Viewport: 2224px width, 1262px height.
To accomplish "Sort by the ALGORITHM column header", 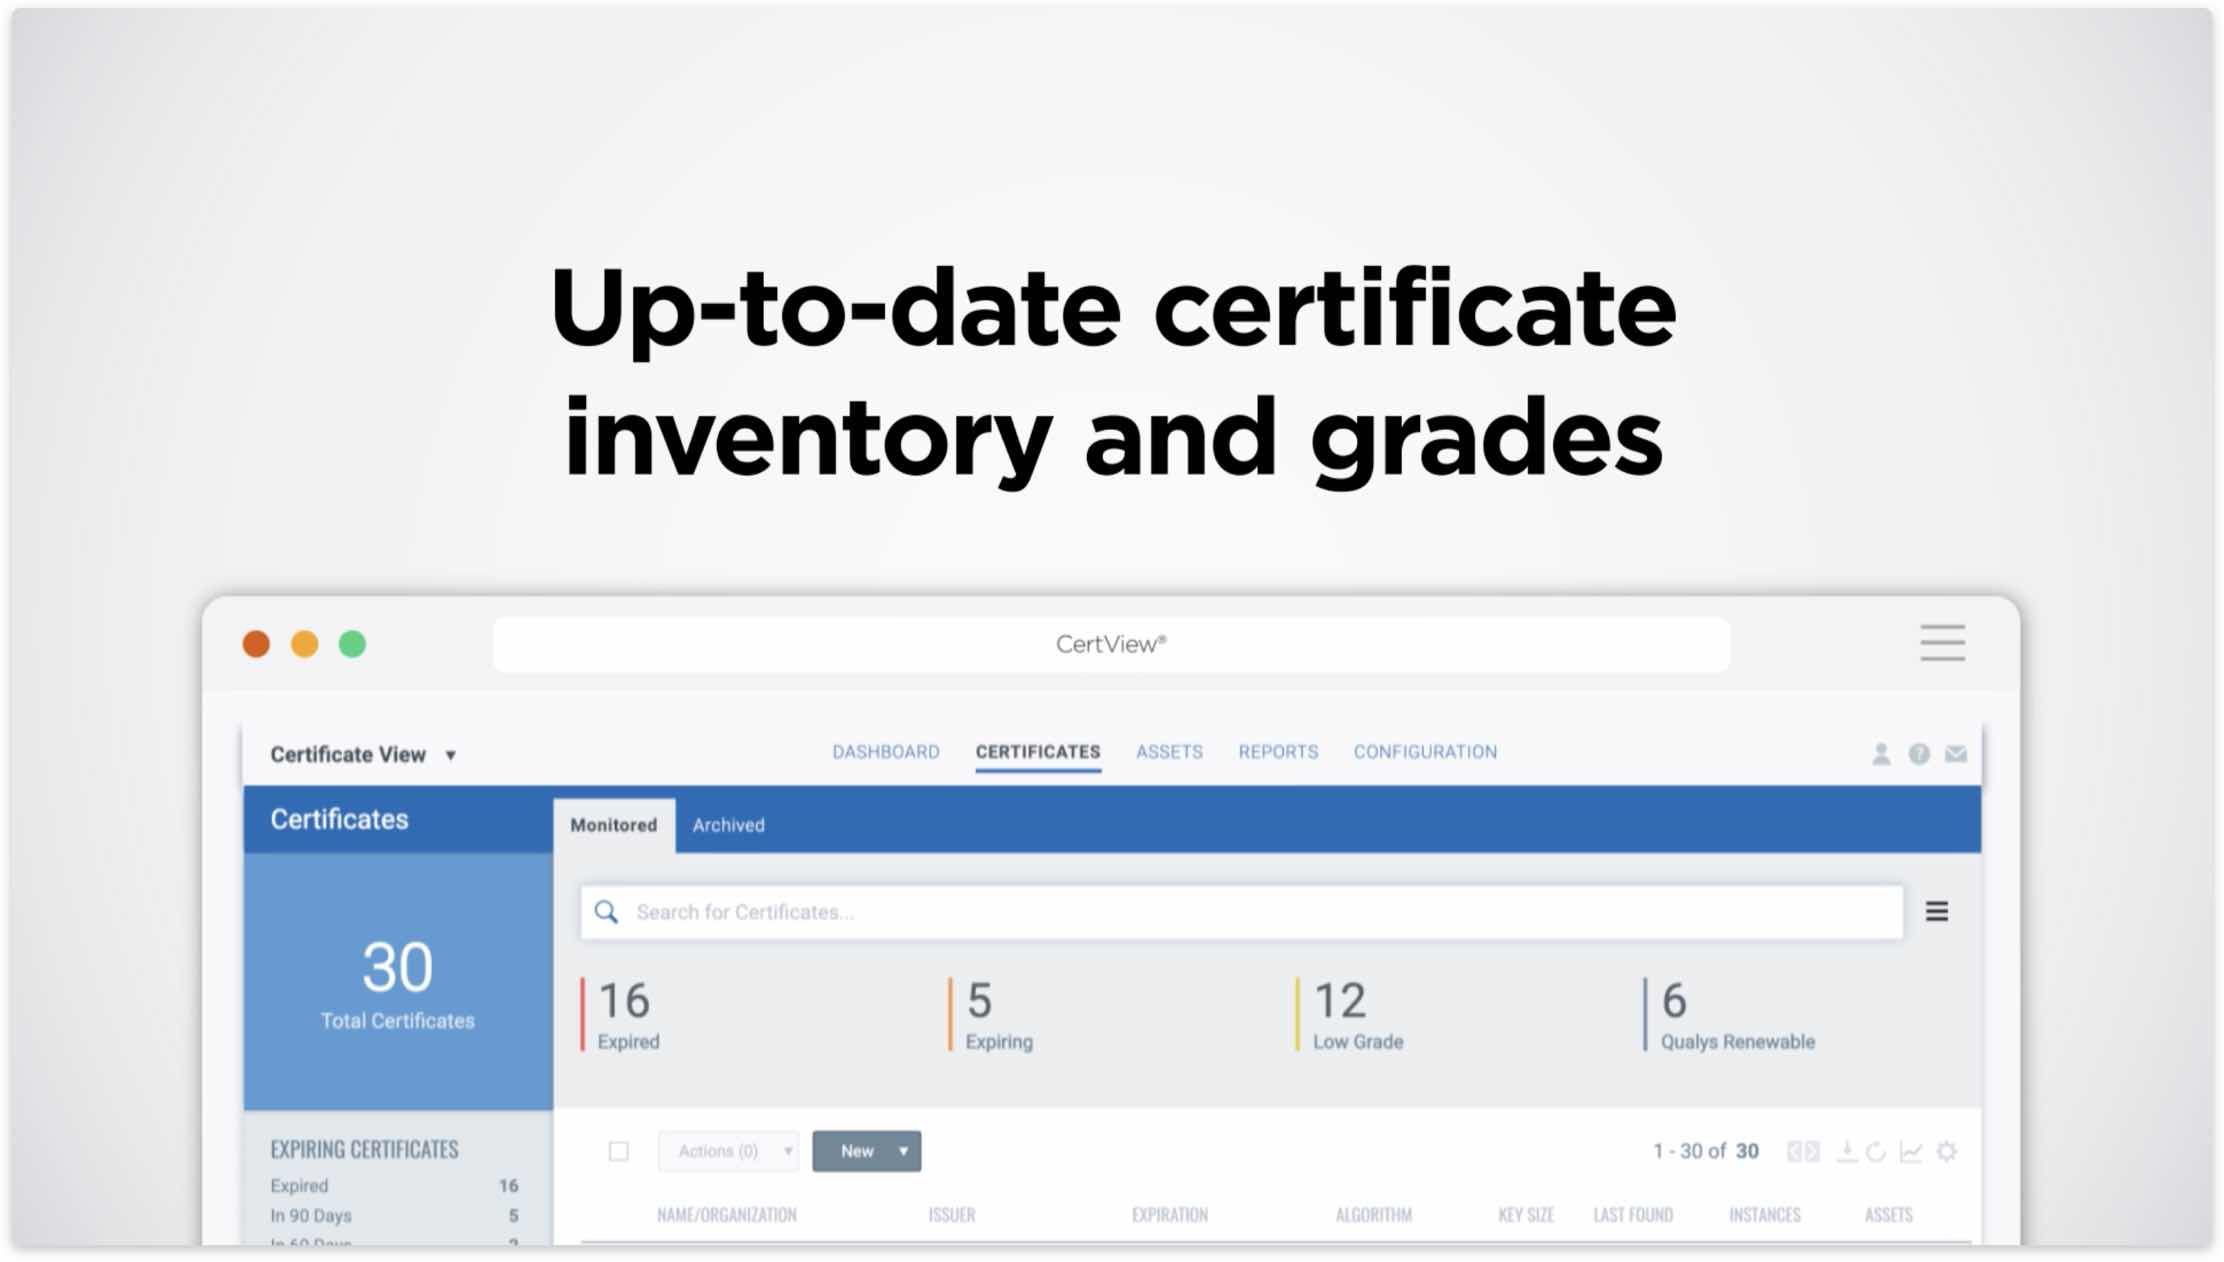I will (x=1373, y=1214).
